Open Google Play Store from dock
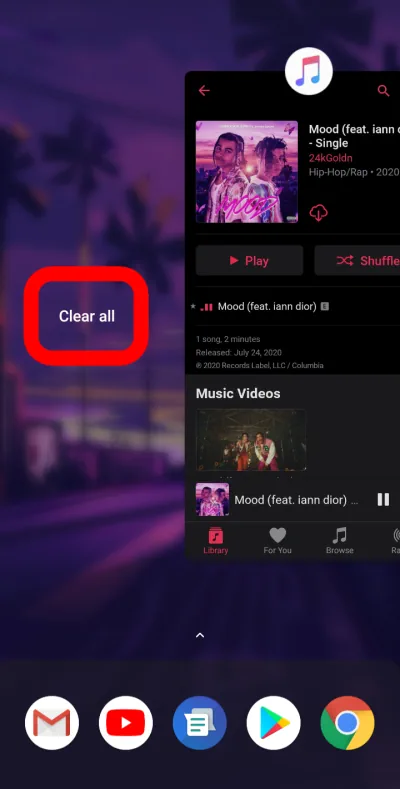 click(x=274, y=723)
